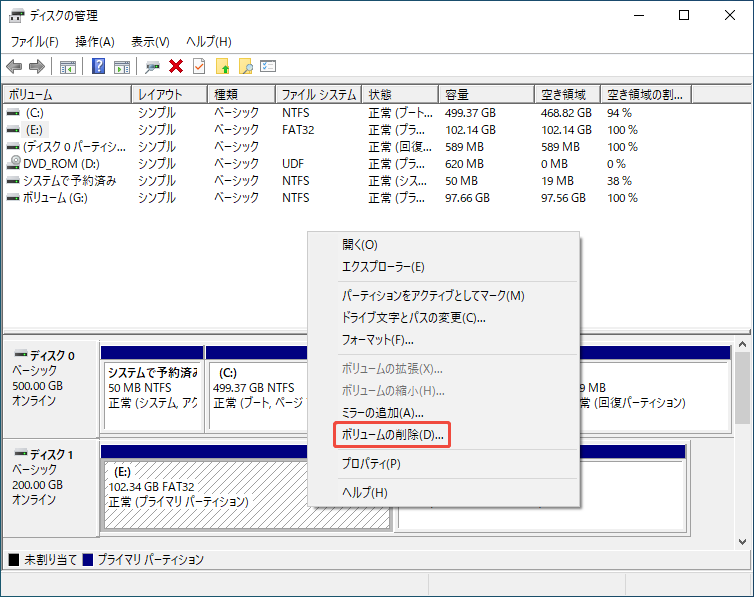The width and height of the screenshot is (754, 597).
Task: Click the checkmark properties toolbar icon
Action: [x=199, y=66]
